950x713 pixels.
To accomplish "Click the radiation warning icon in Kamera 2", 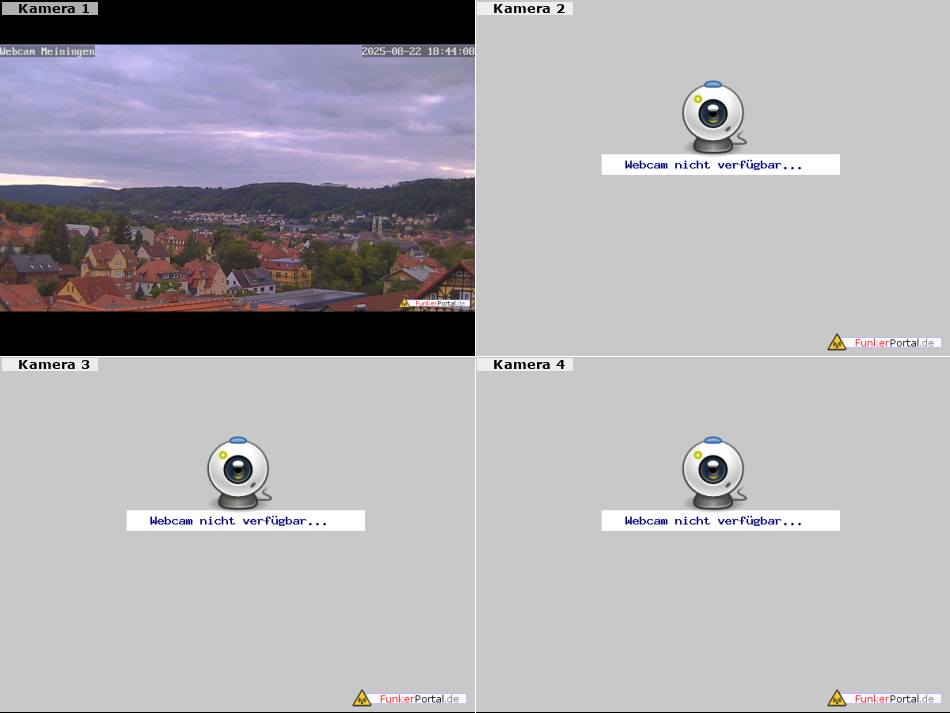I will point(837,342).
